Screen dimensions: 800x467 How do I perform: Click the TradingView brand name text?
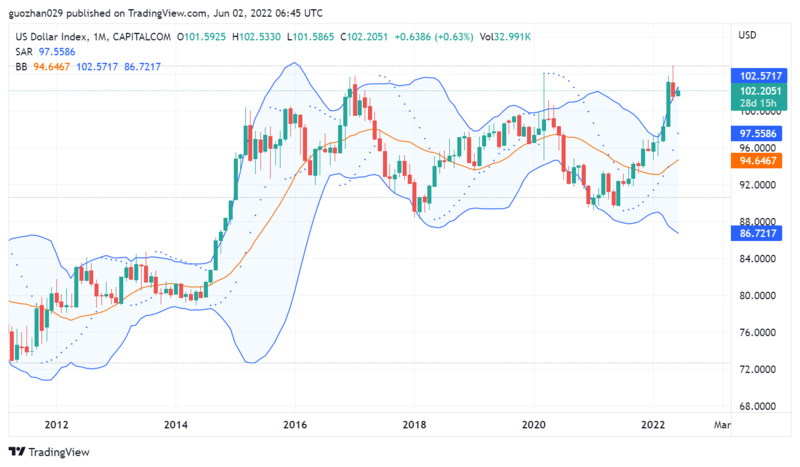coord(59,452)
